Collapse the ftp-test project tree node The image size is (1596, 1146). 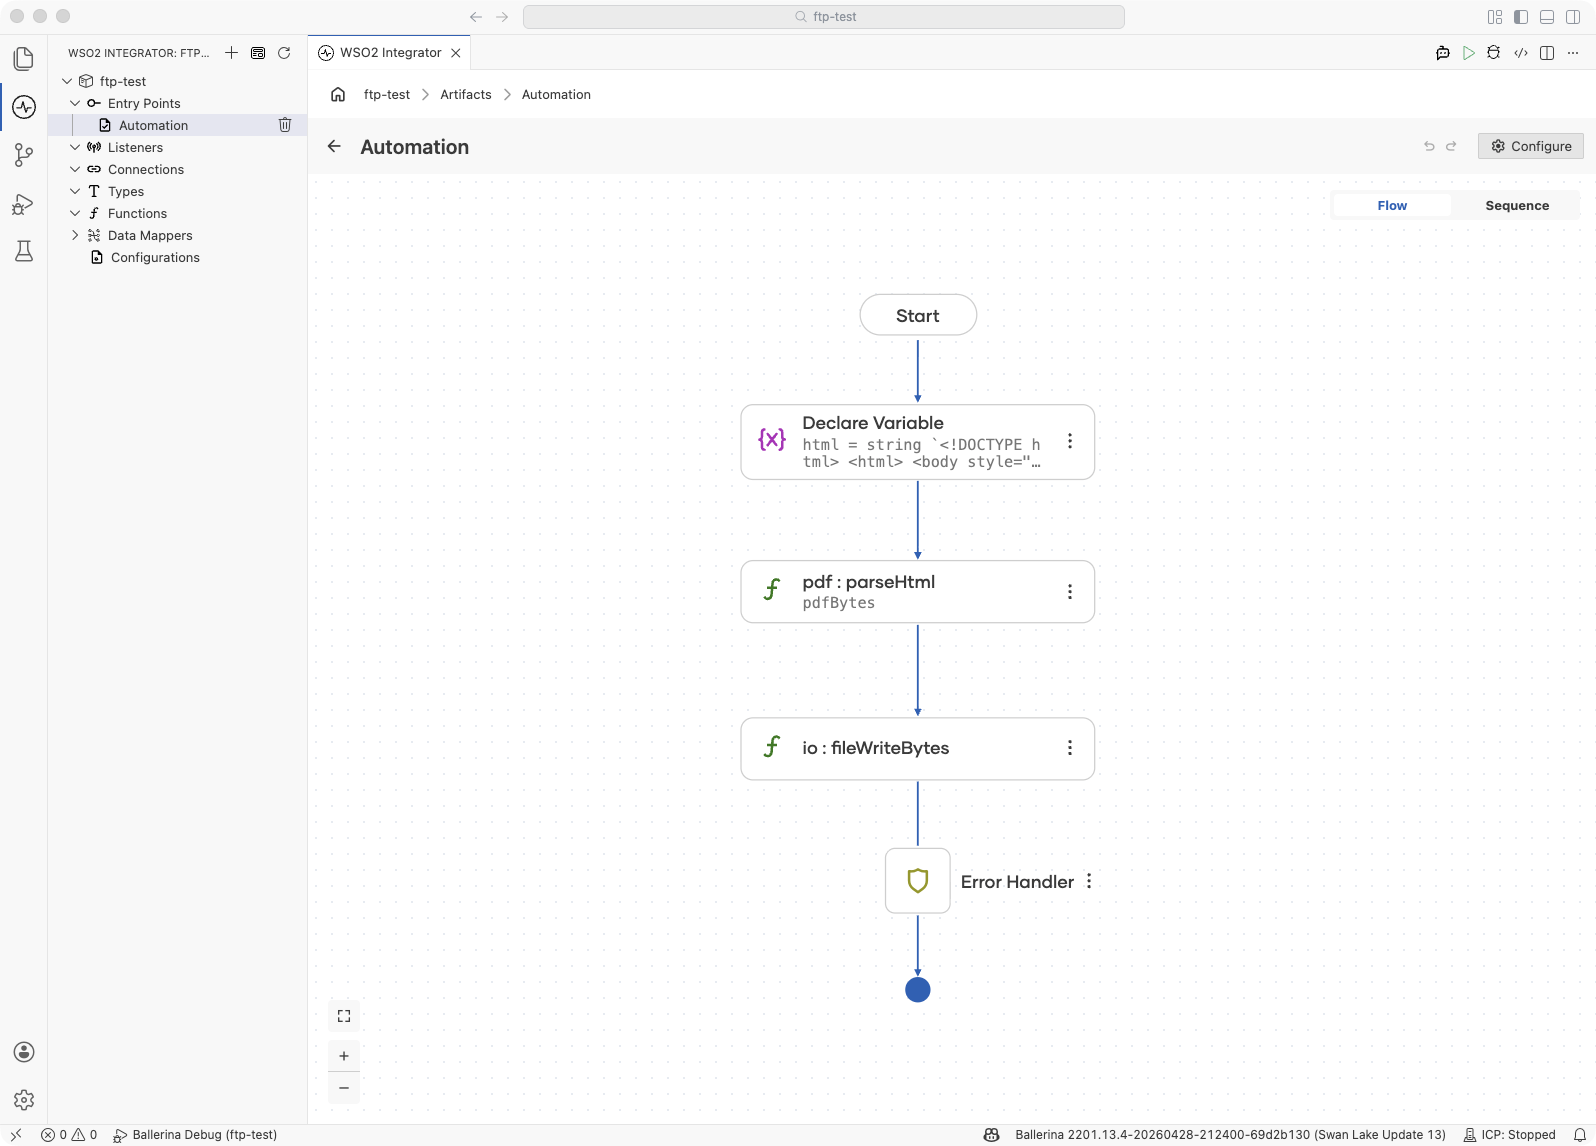(67, 81)
